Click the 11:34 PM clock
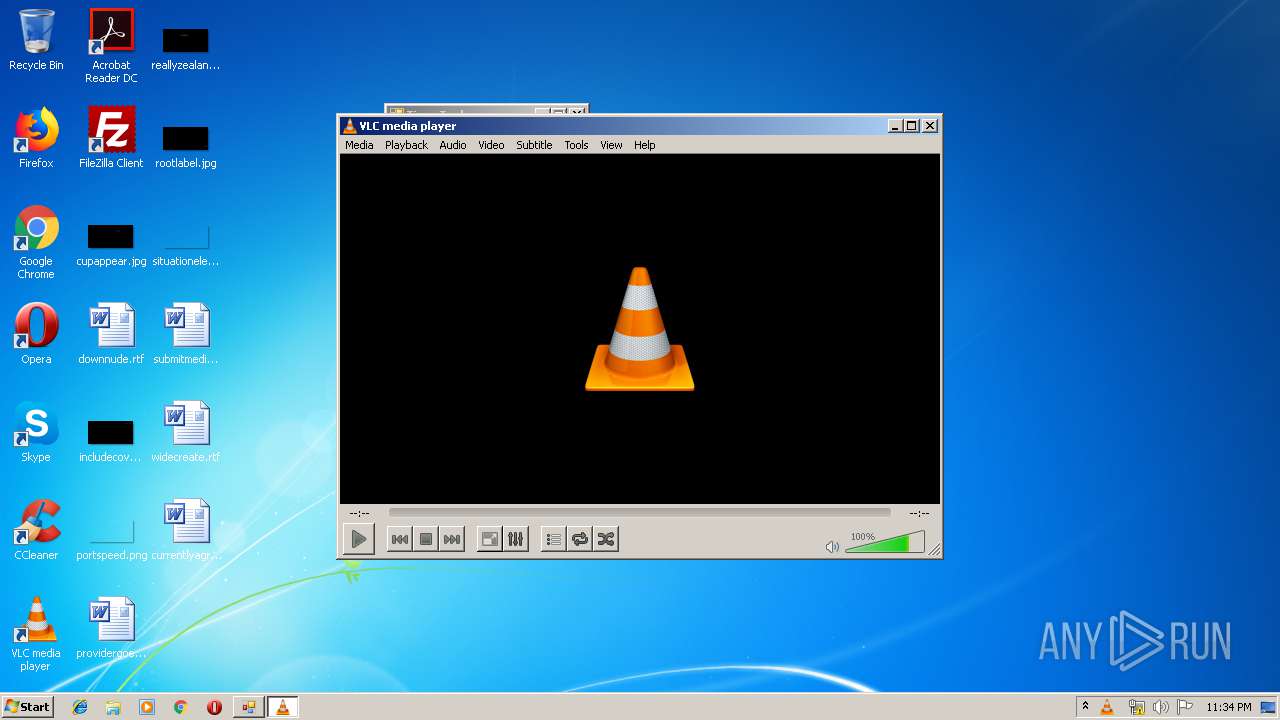The width and height of the screenshot is (1280, 720). coord(1228,707)
